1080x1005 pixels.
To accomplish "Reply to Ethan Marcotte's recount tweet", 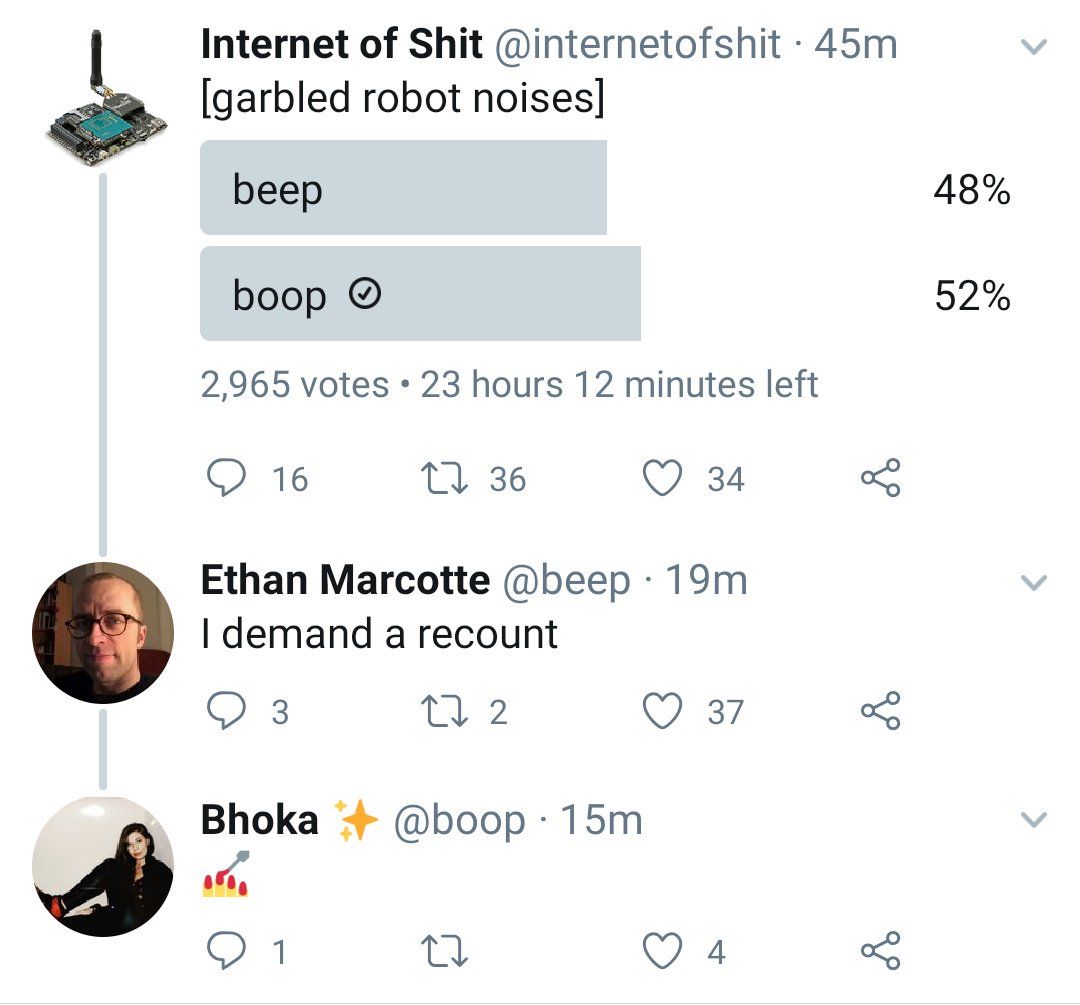I will 227,710.
